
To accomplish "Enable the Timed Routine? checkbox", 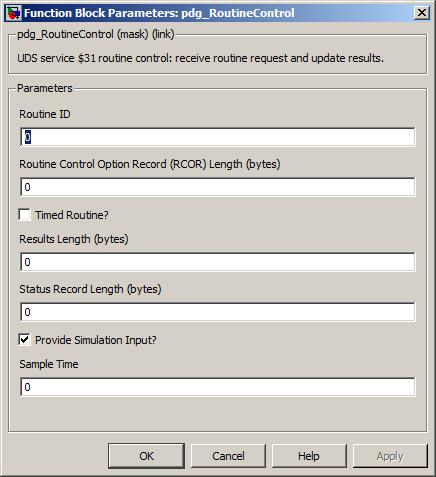I will [24, 215].
